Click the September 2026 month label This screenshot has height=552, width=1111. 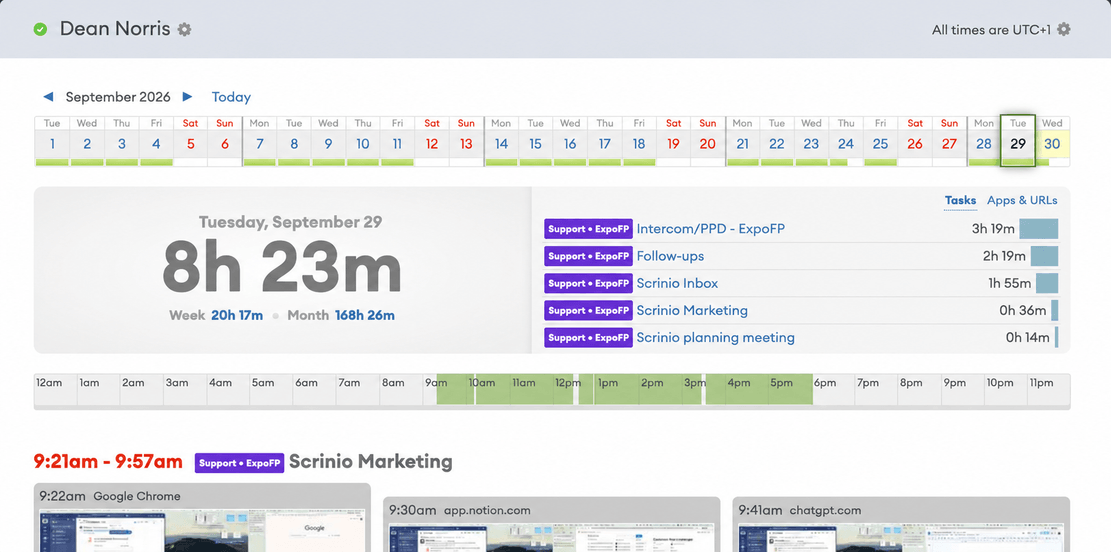(x=118, y=97)
